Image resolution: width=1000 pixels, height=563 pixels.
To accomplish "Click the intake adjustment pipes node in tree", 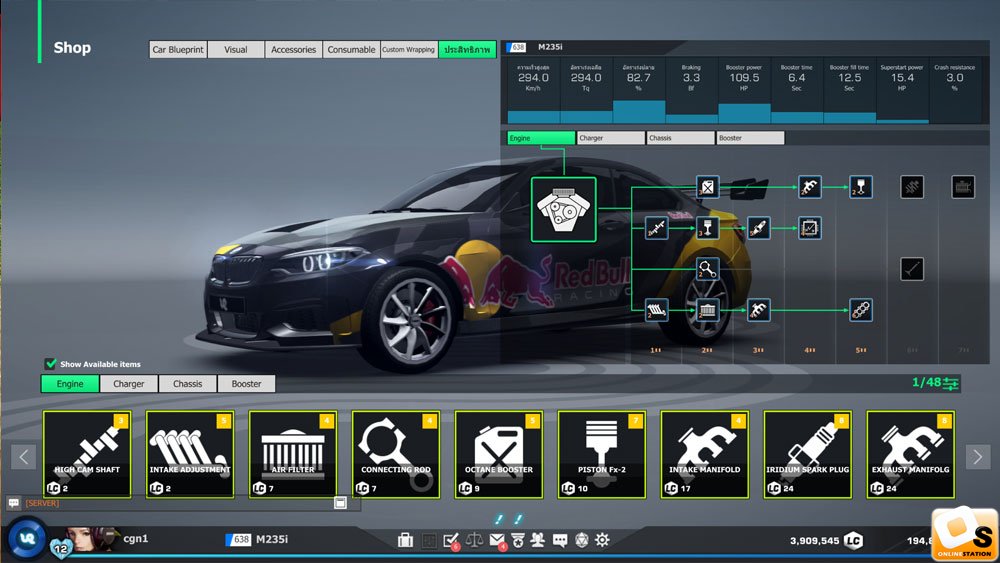I will [x=656, y=310].
